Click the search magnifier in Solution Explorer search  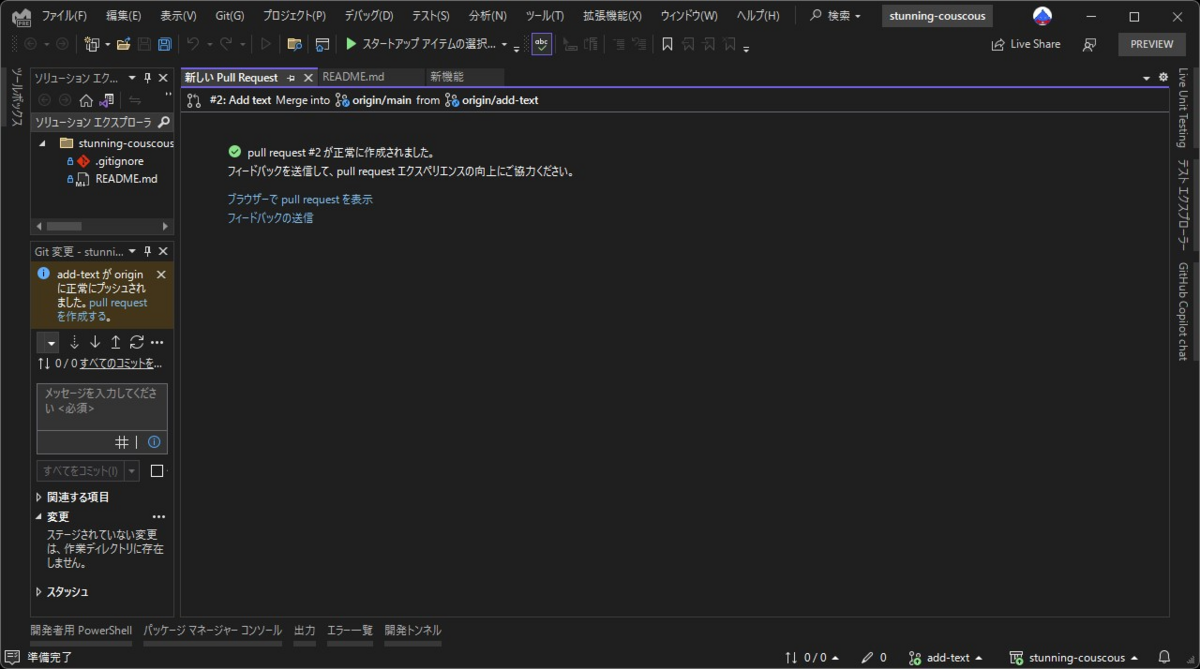pyautogui.click(x=164, y=122)
